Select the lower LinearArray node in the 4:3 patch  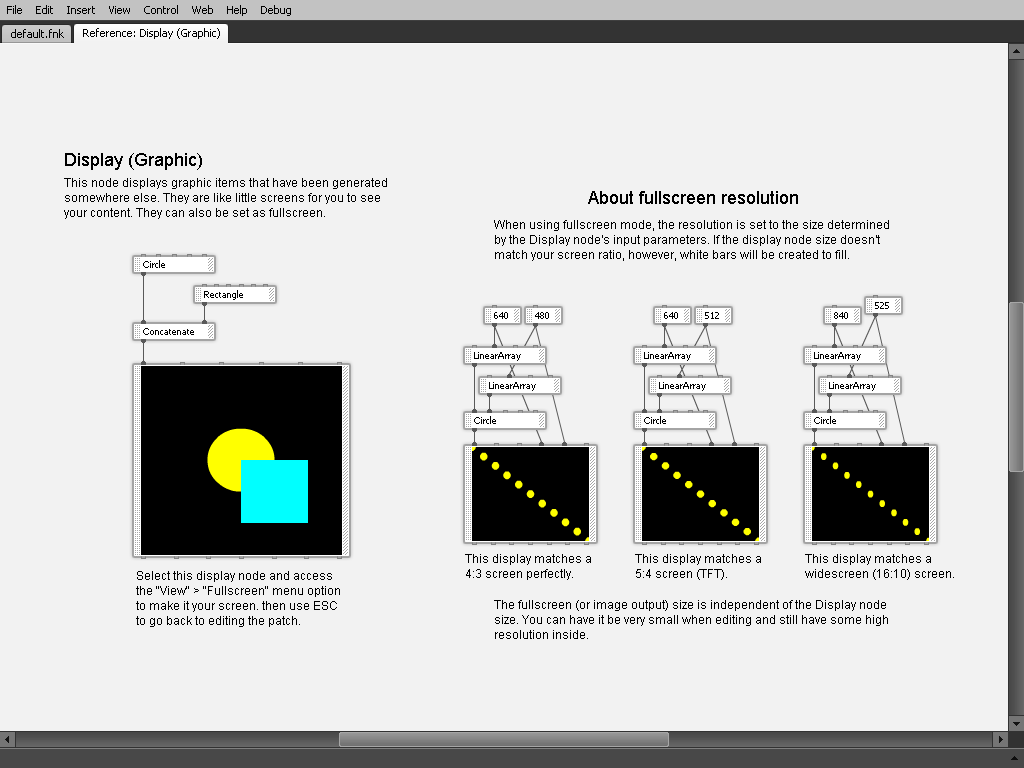520,386
